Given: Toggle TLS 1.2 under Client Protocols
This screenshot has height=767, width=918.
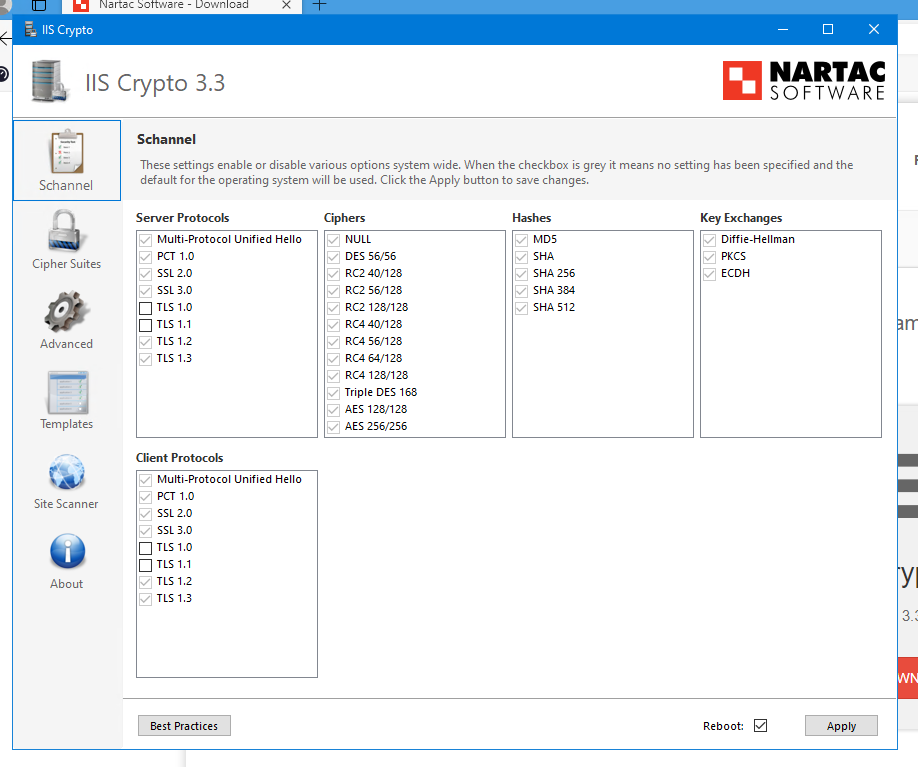Looking at the screenshot, I should [146, 582].
